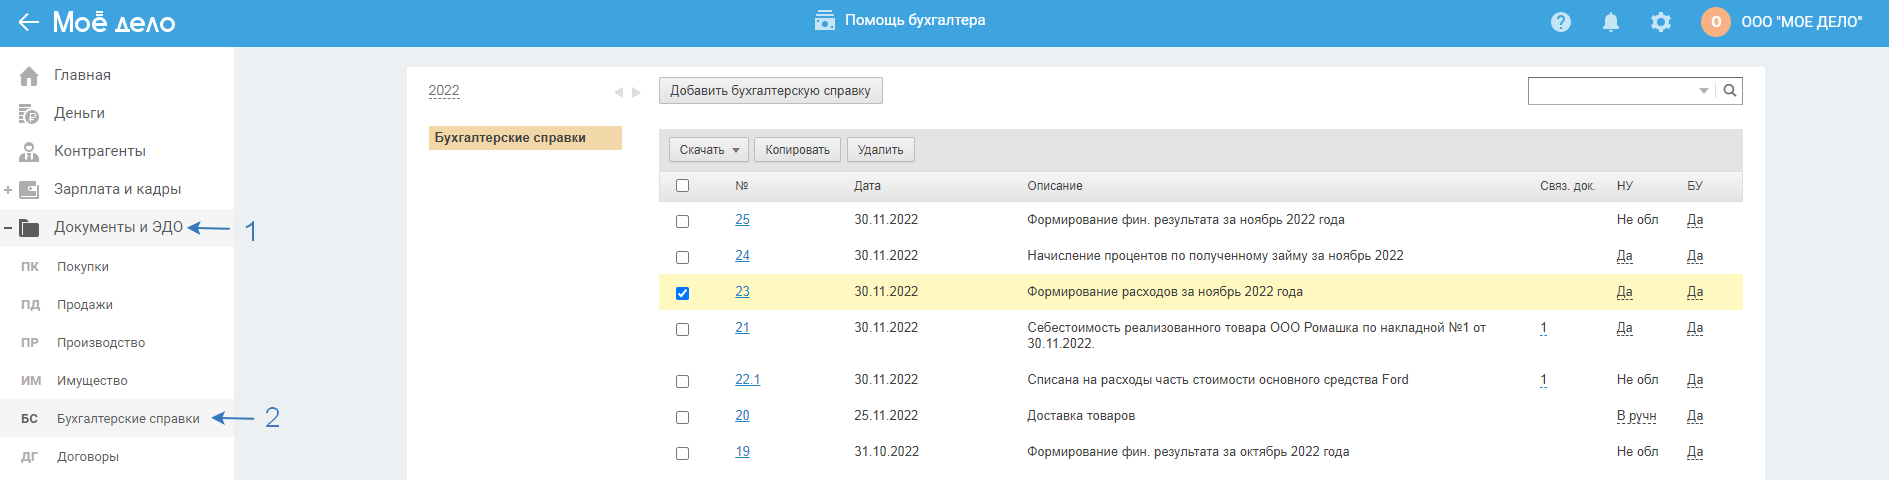
Task: Open the settings gear icon
Action: pyautogui.click(x=1660, y=22)
